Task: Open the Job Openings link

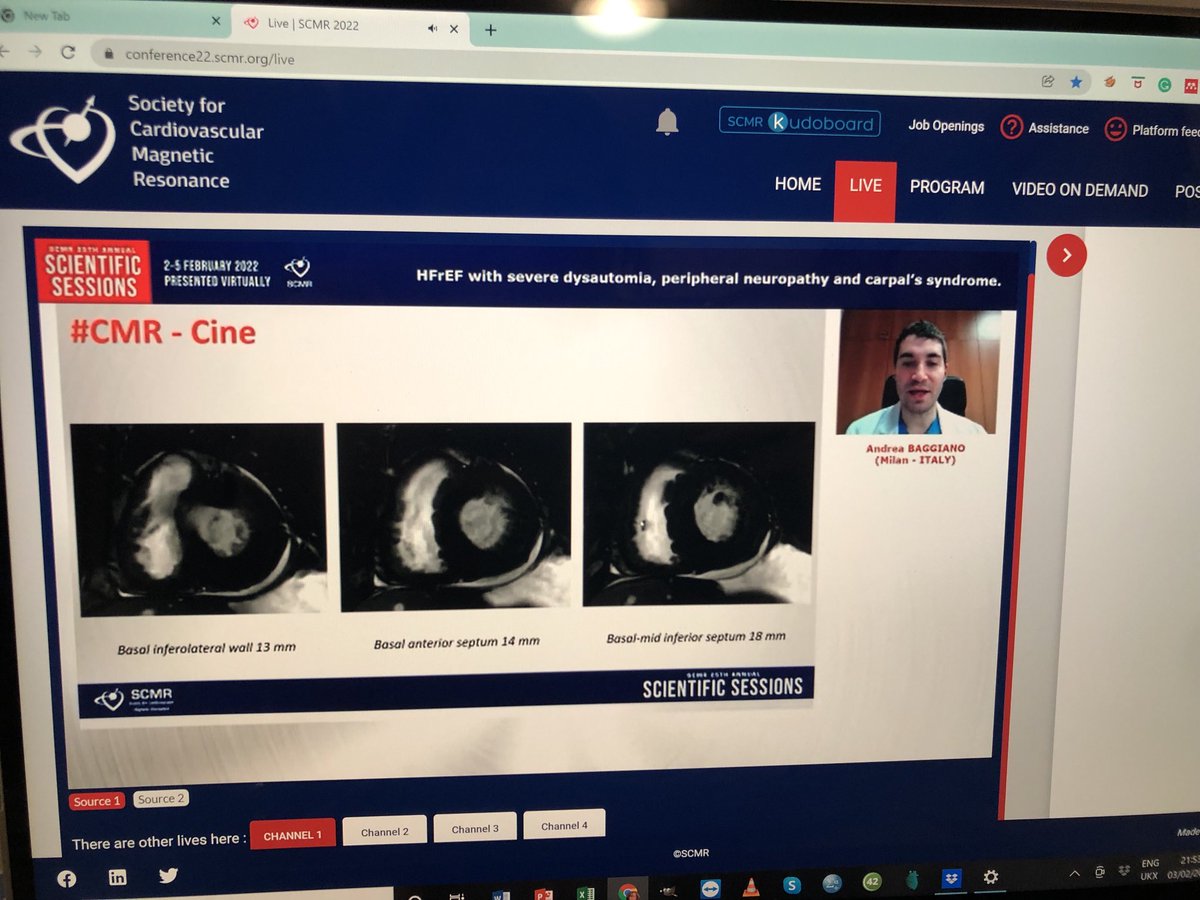Action: [x=946, y=126]
